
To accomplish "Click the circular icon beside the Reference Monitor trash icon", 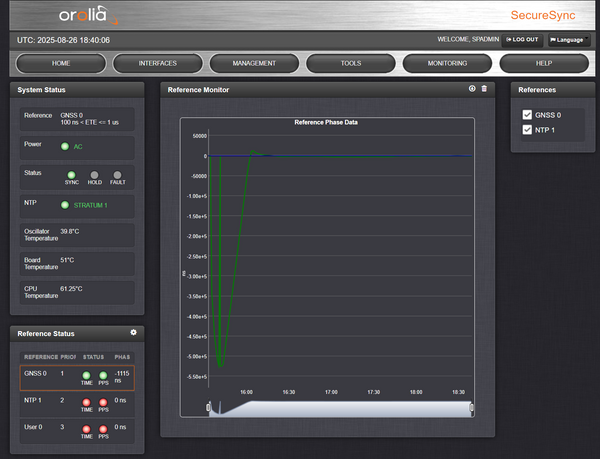I will [x=472, y=89].
